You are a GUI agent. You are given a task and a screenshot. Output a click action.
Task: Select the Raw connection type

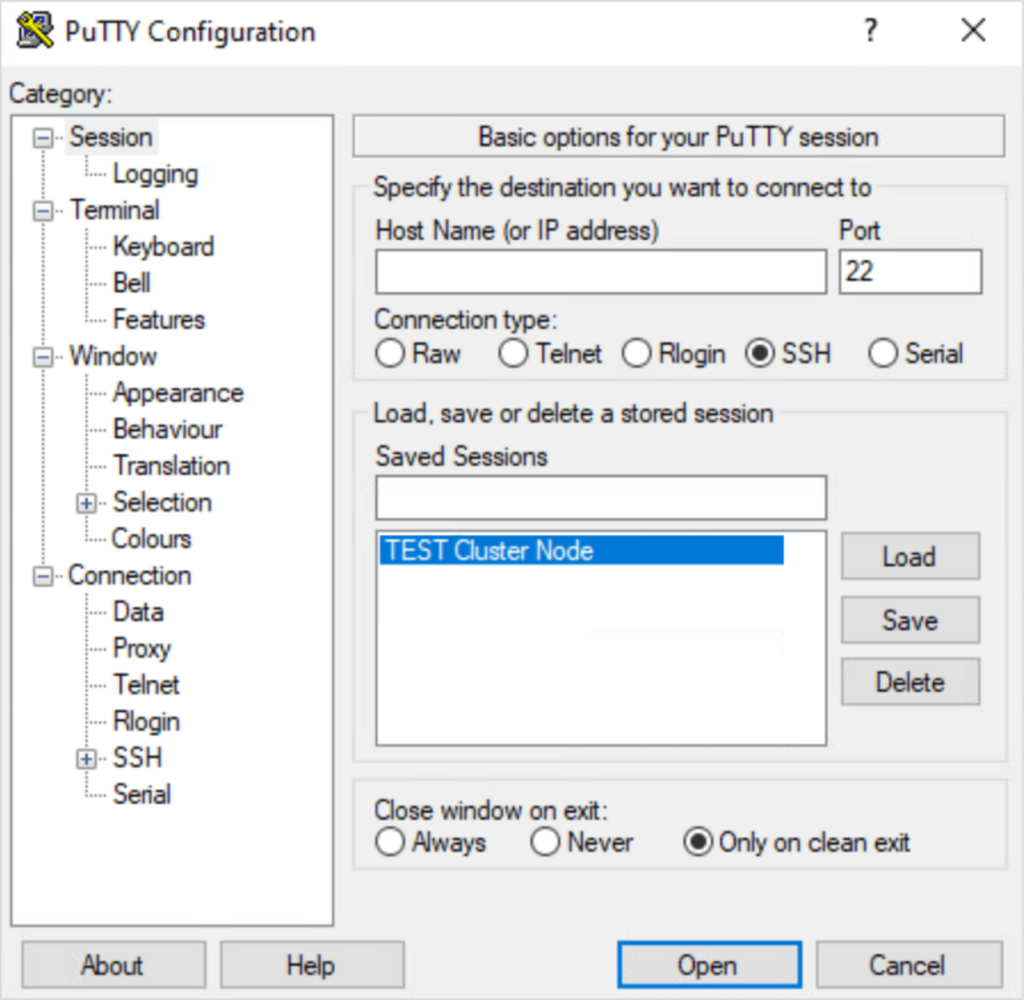[x=390, y=354]
